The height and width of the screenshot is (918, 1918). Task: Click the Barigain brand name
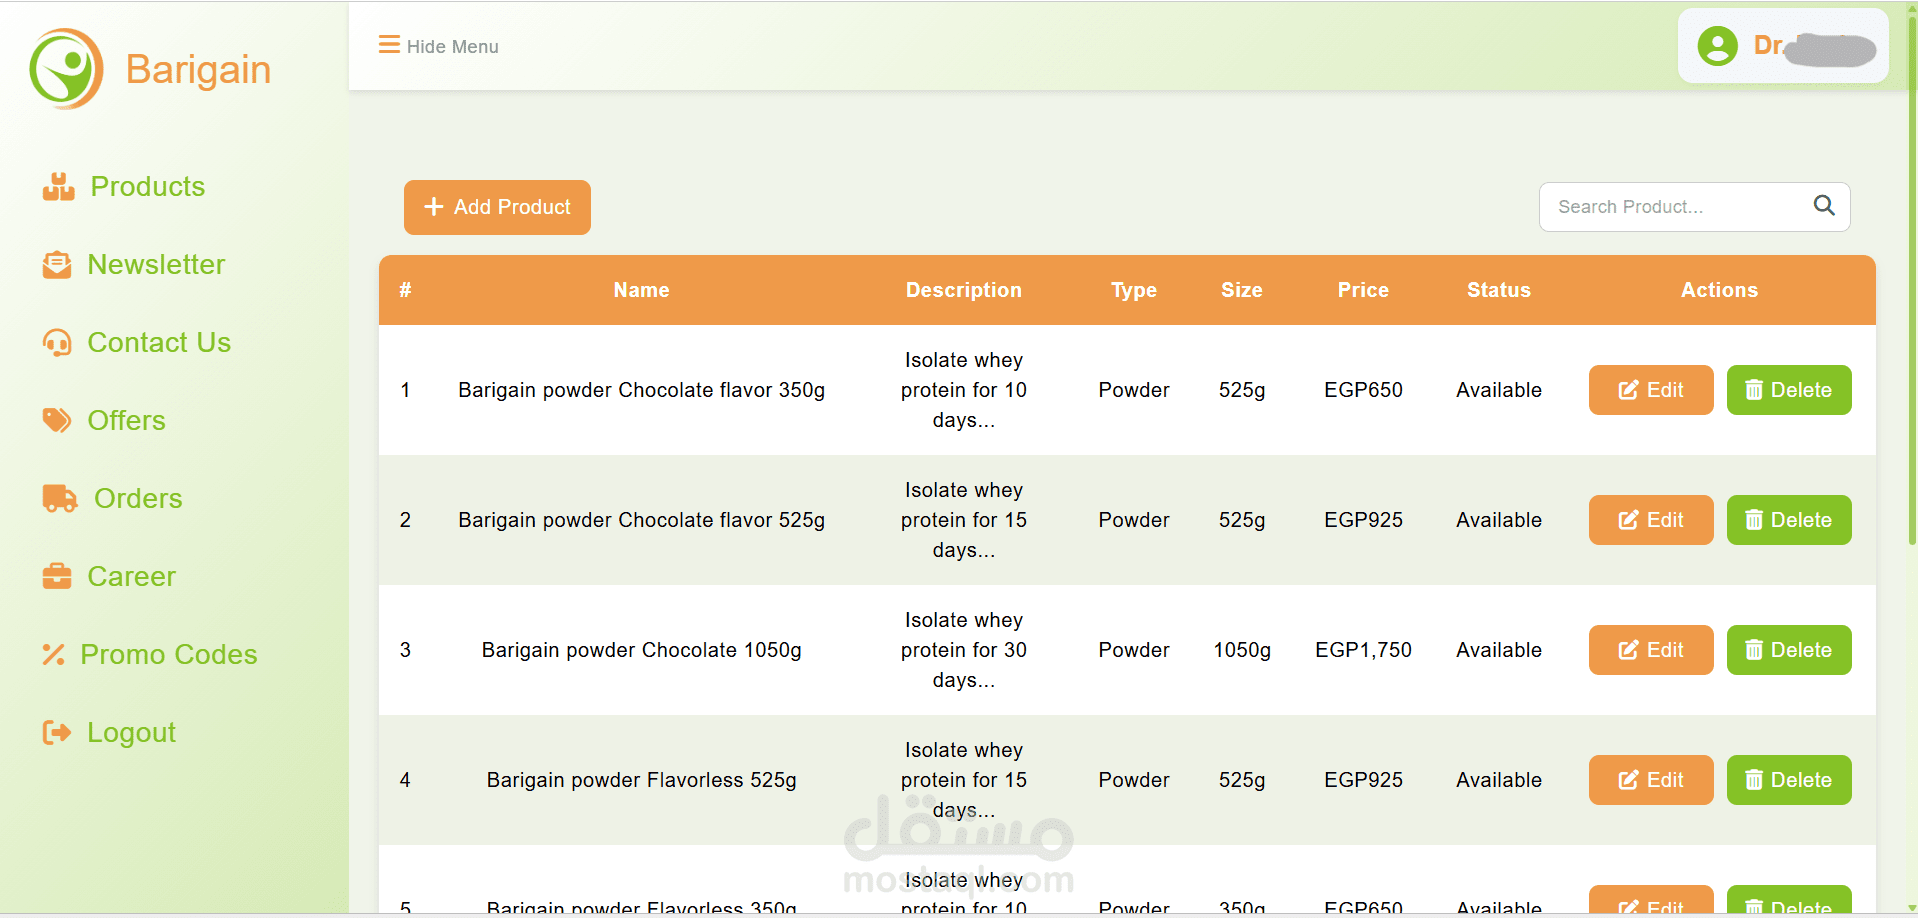tap(198, 70)
